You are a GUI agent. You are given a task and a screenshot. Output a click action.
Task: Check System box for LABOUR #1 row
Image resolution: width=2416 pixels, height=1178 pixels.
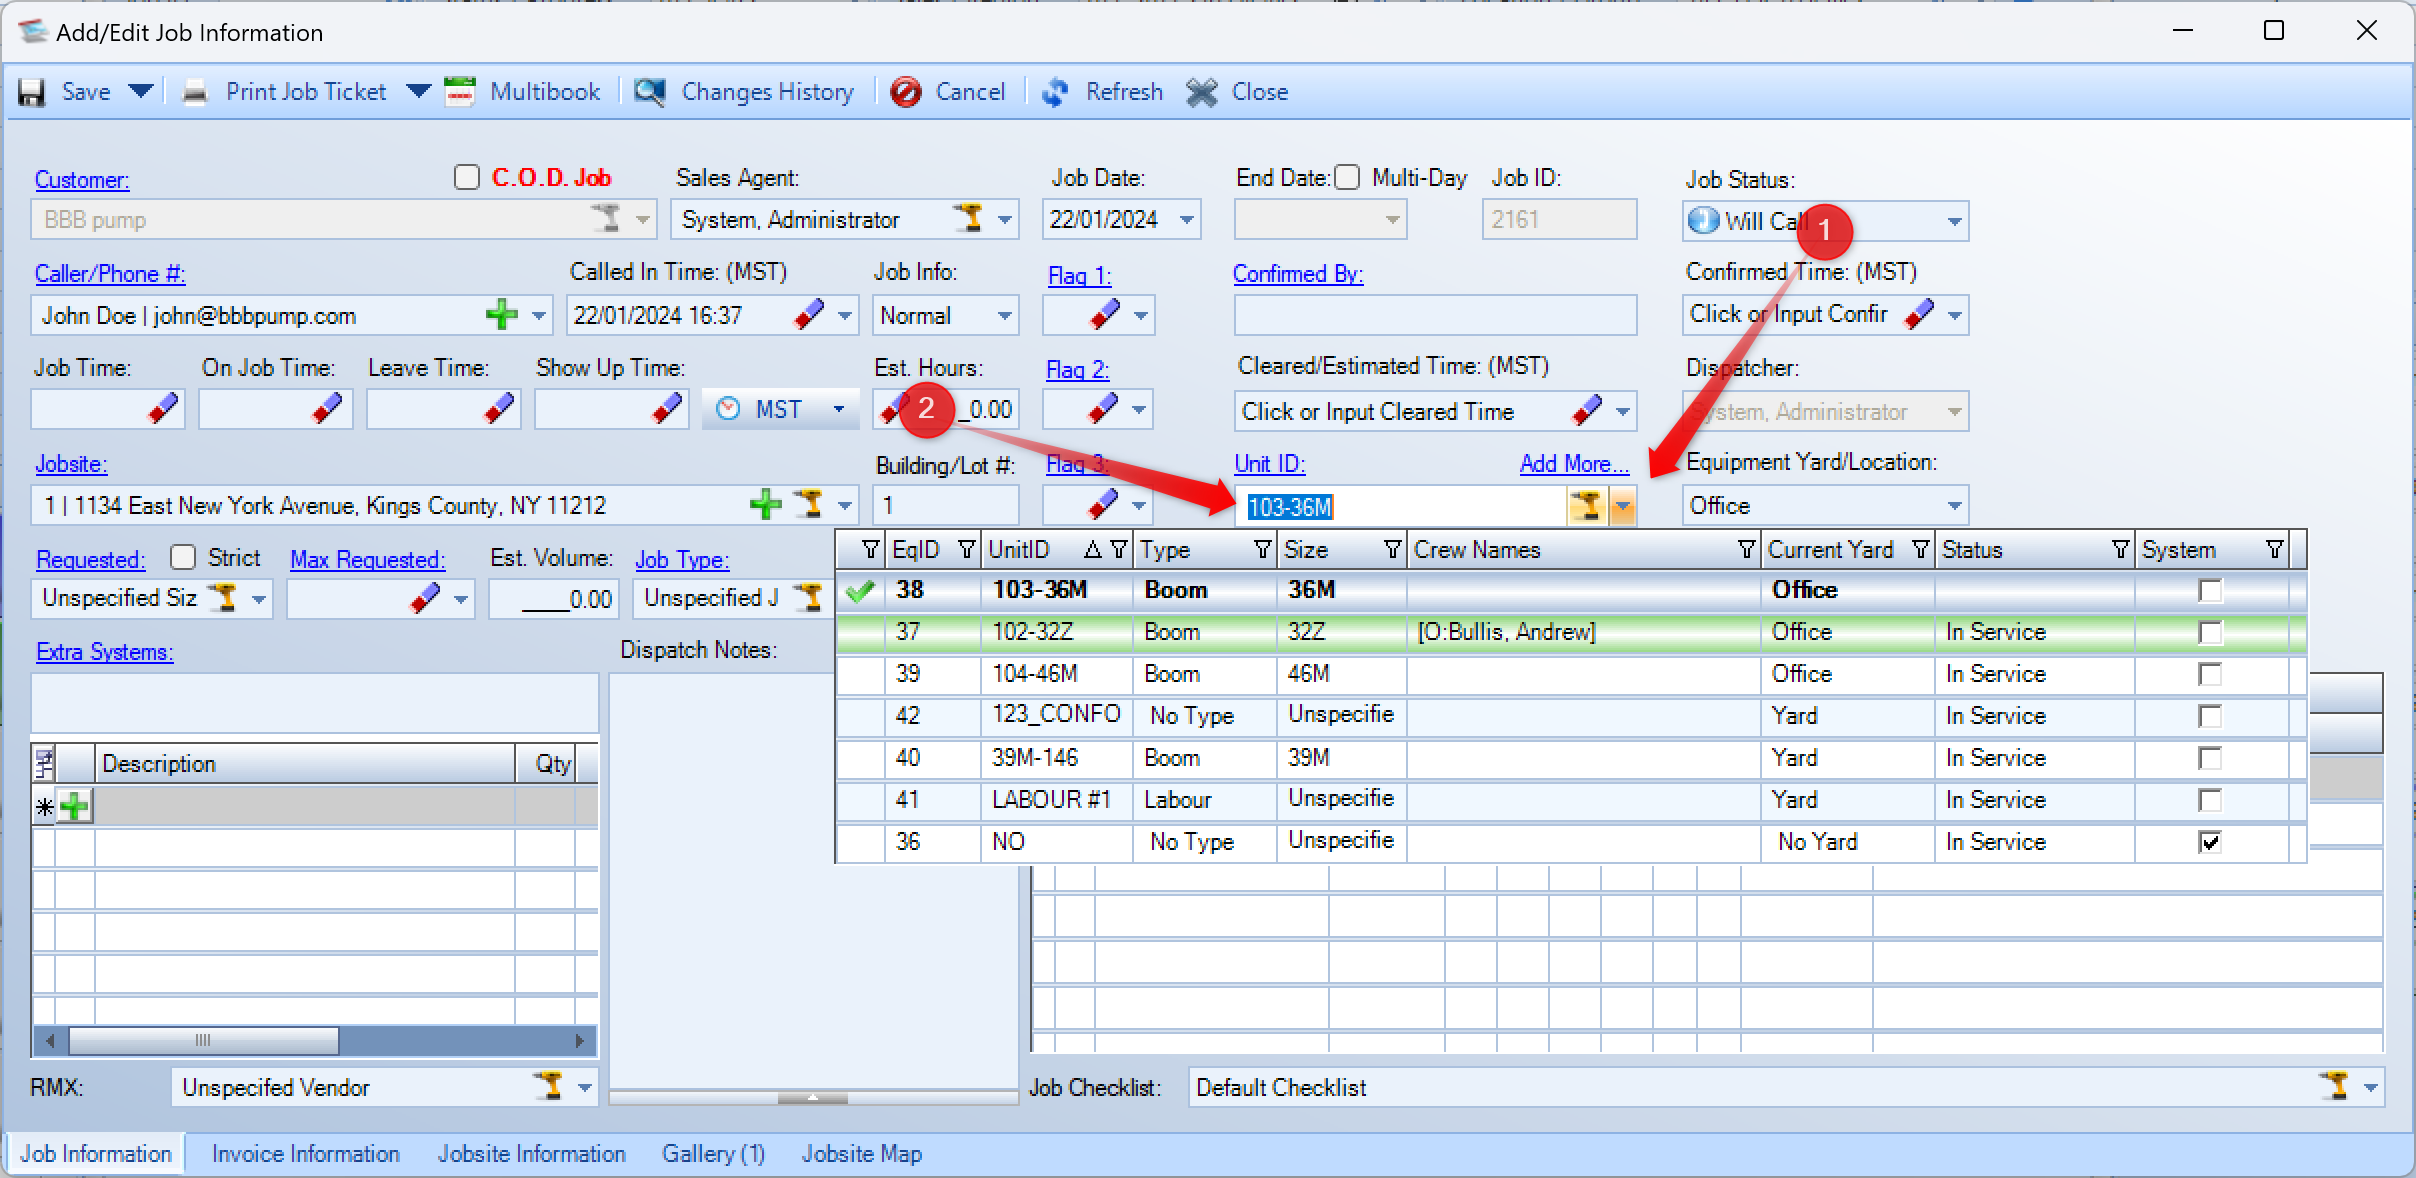click(x=2210, y=801)
